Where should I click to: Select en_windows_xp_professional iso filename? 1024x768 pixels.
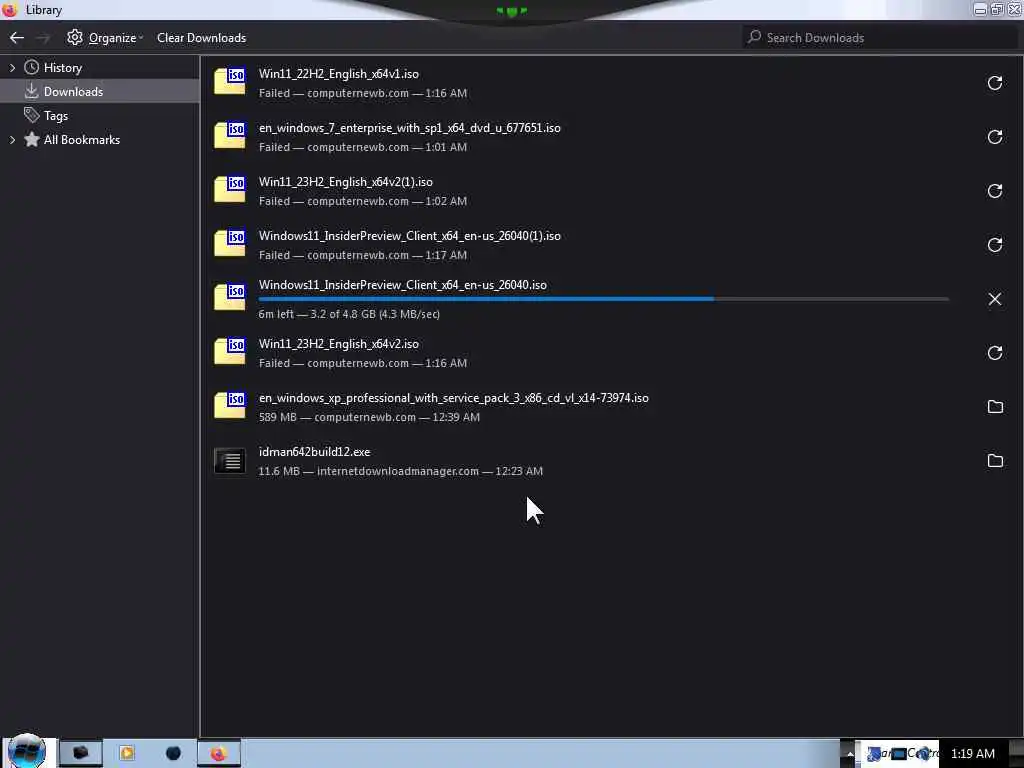453,398
